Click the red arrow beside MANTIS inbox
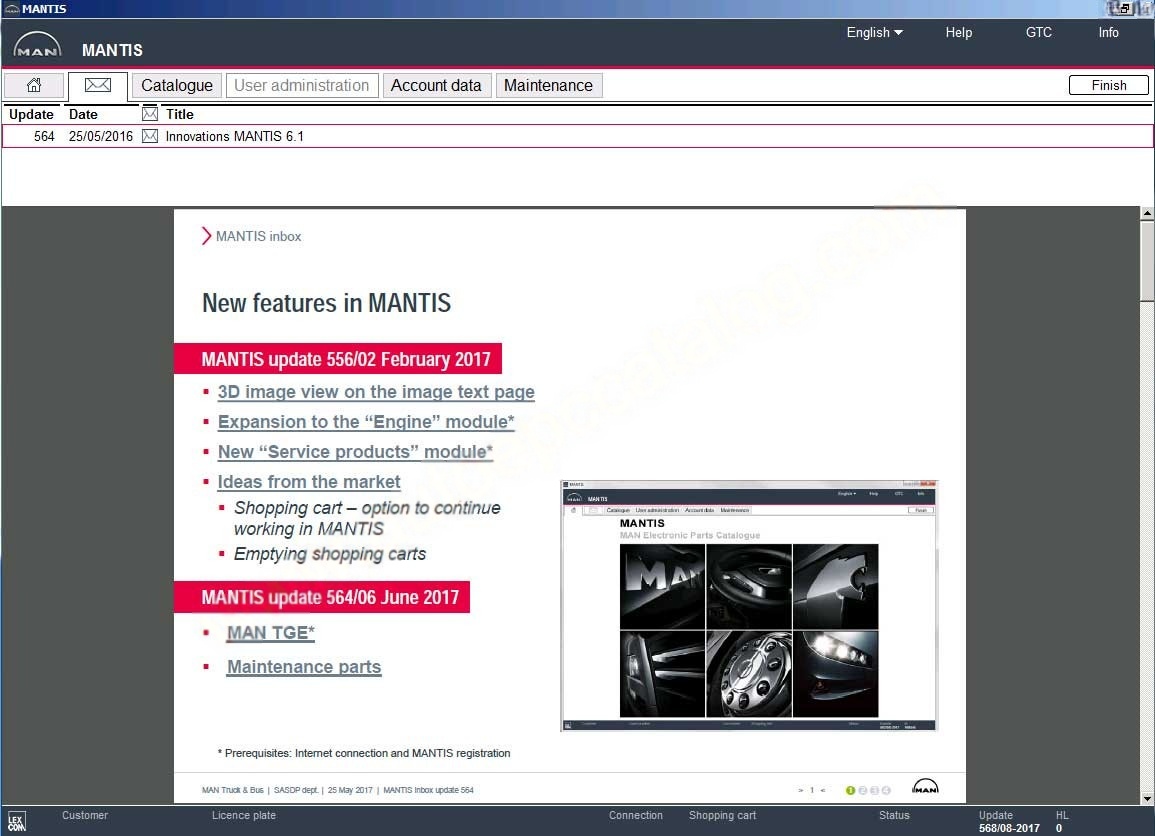The image size is (1155, 836). tap(206, 236)
